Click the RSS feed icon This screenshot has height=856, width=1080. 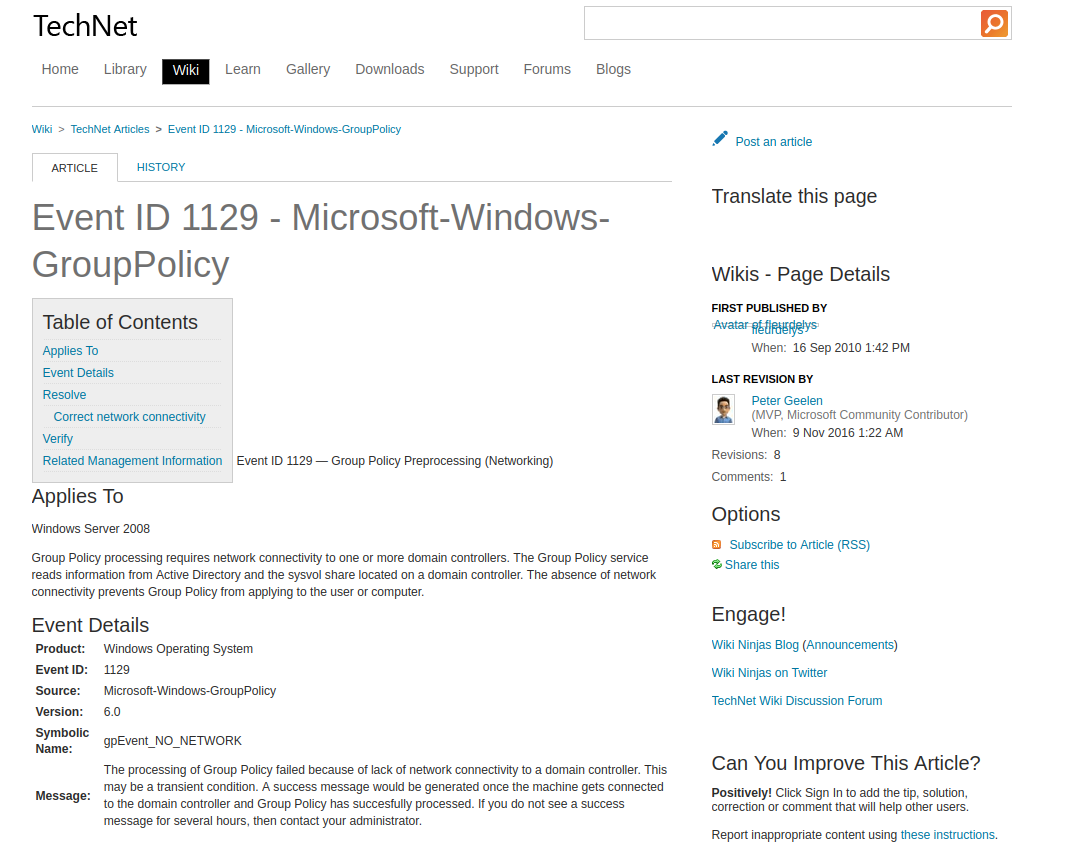[716, 545]
